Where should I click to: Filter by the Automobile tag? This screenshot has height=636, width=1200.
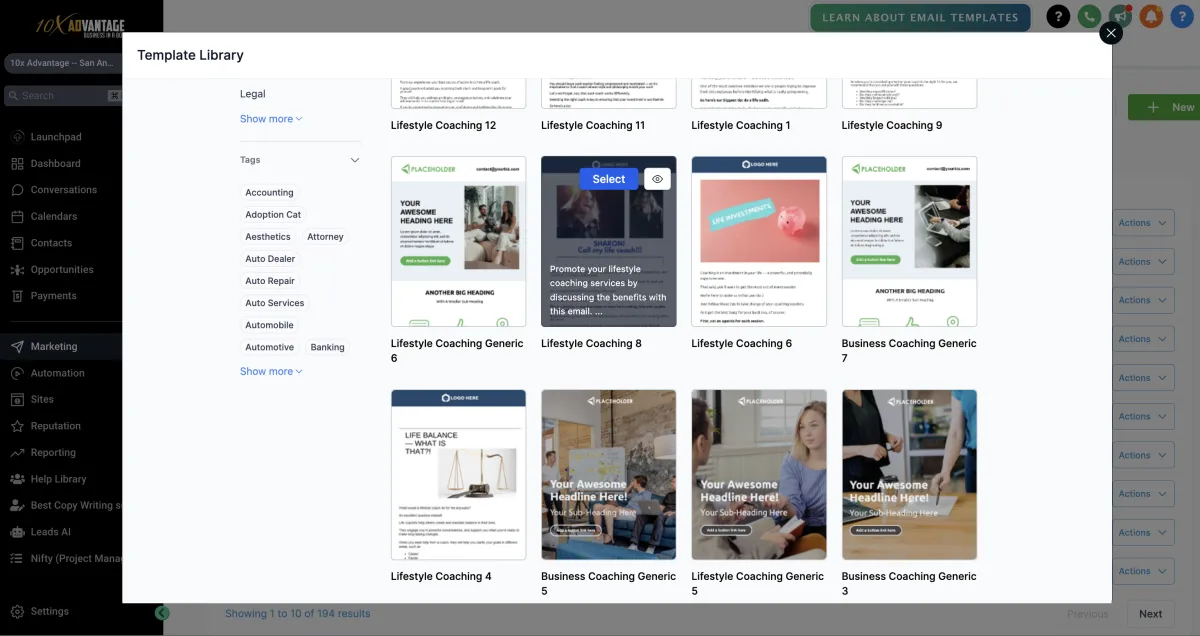270,325
